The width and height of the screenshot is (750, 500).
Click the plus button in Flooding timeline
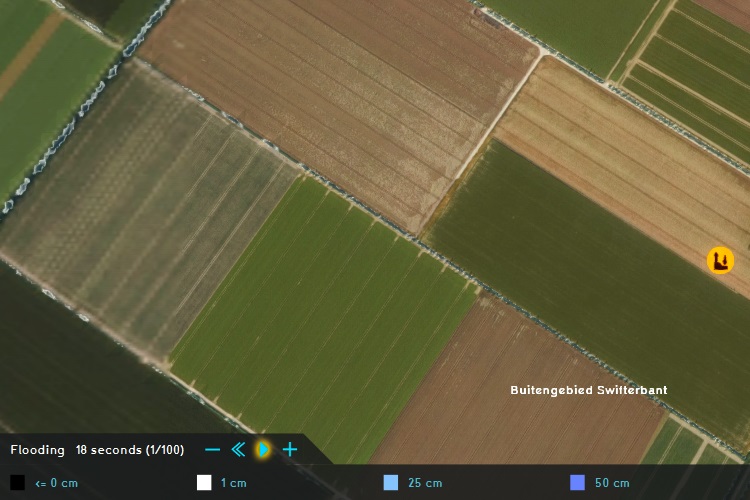pos(290,450)
